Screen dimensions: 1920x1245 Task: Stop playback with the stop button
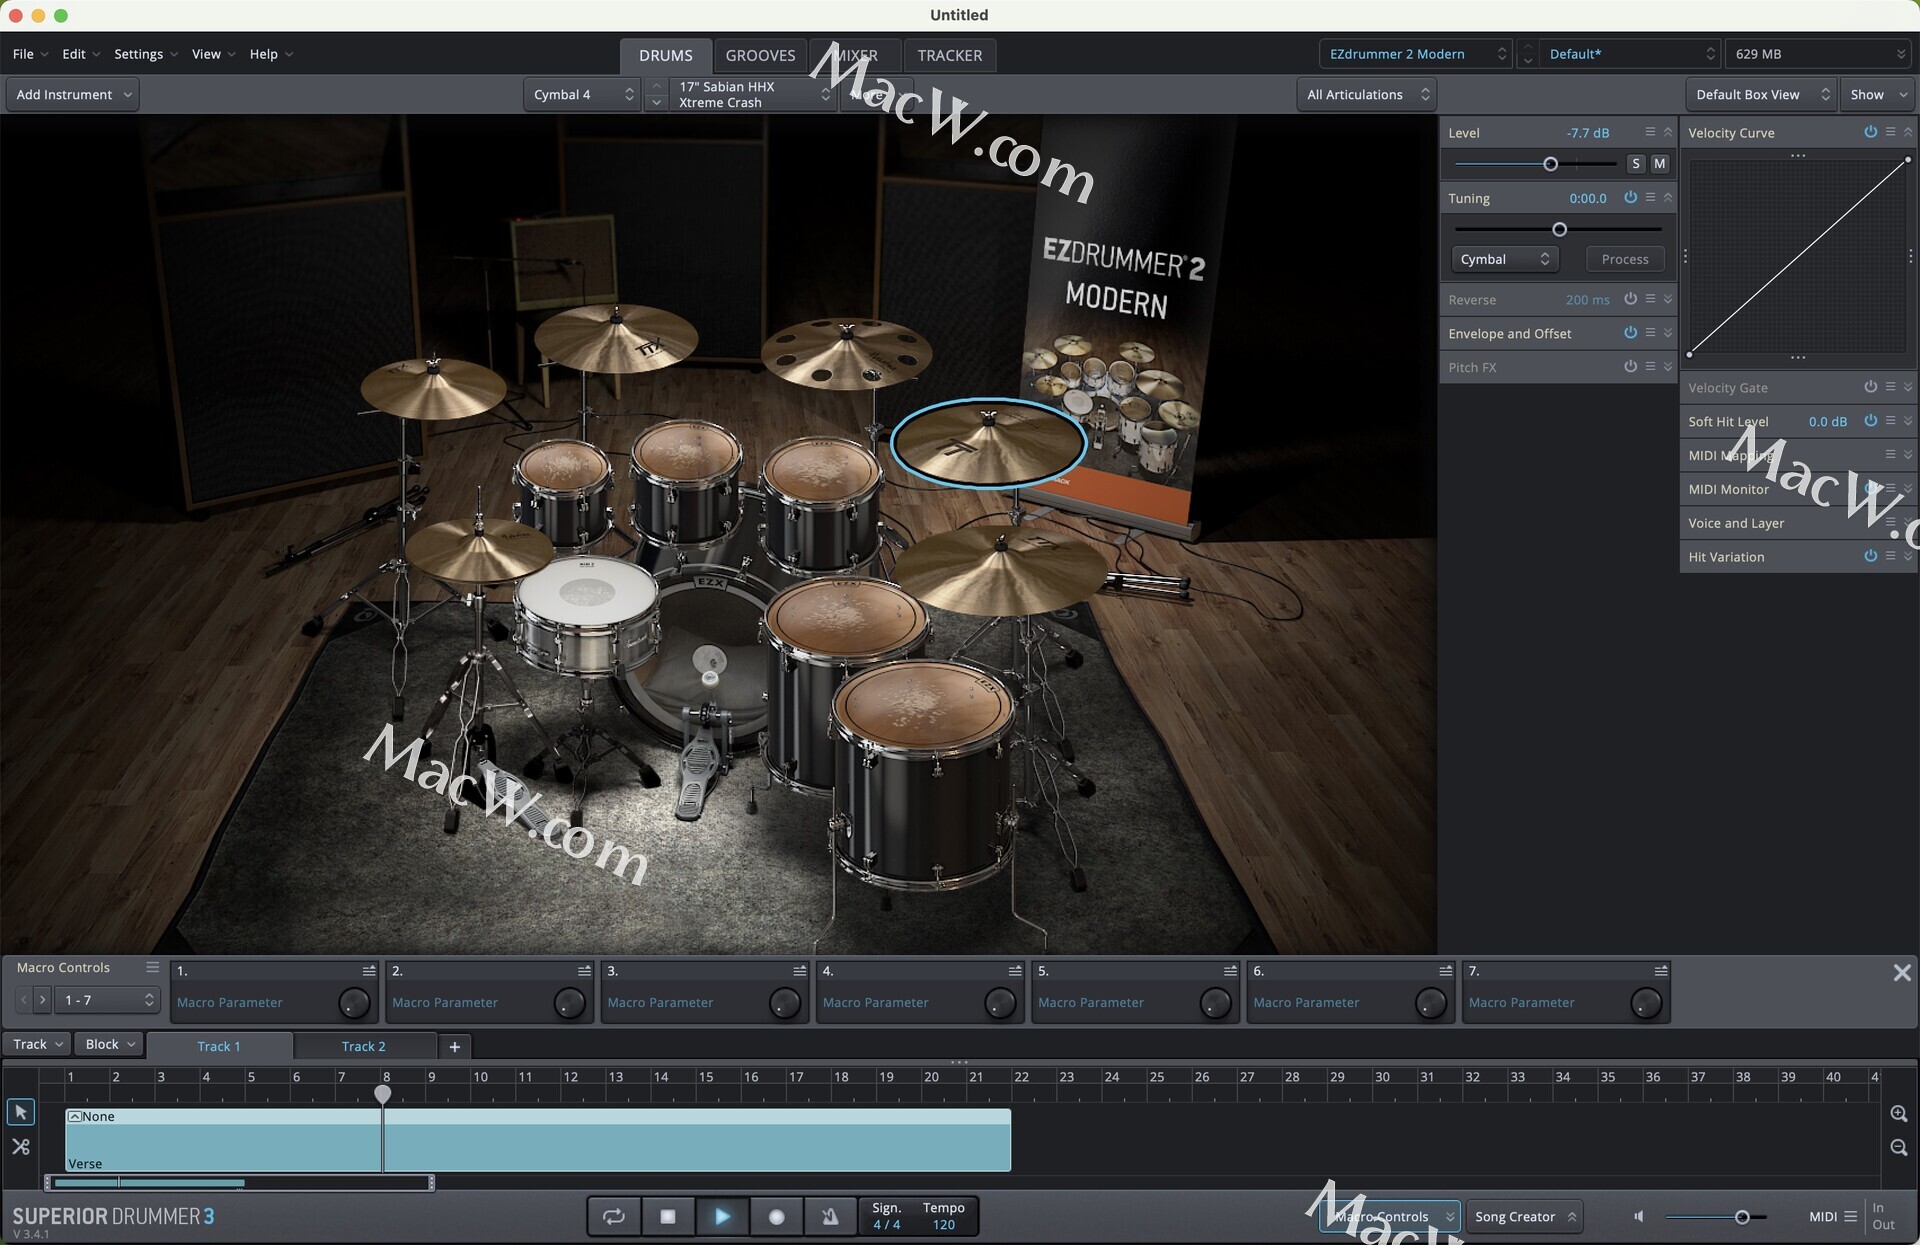point(668,1216)
